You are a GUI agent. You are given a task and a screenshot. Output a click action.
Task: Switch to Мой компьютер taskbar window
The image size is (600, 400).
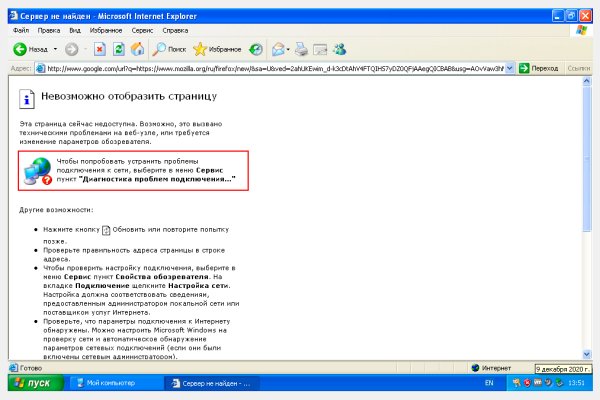[112, 383]
